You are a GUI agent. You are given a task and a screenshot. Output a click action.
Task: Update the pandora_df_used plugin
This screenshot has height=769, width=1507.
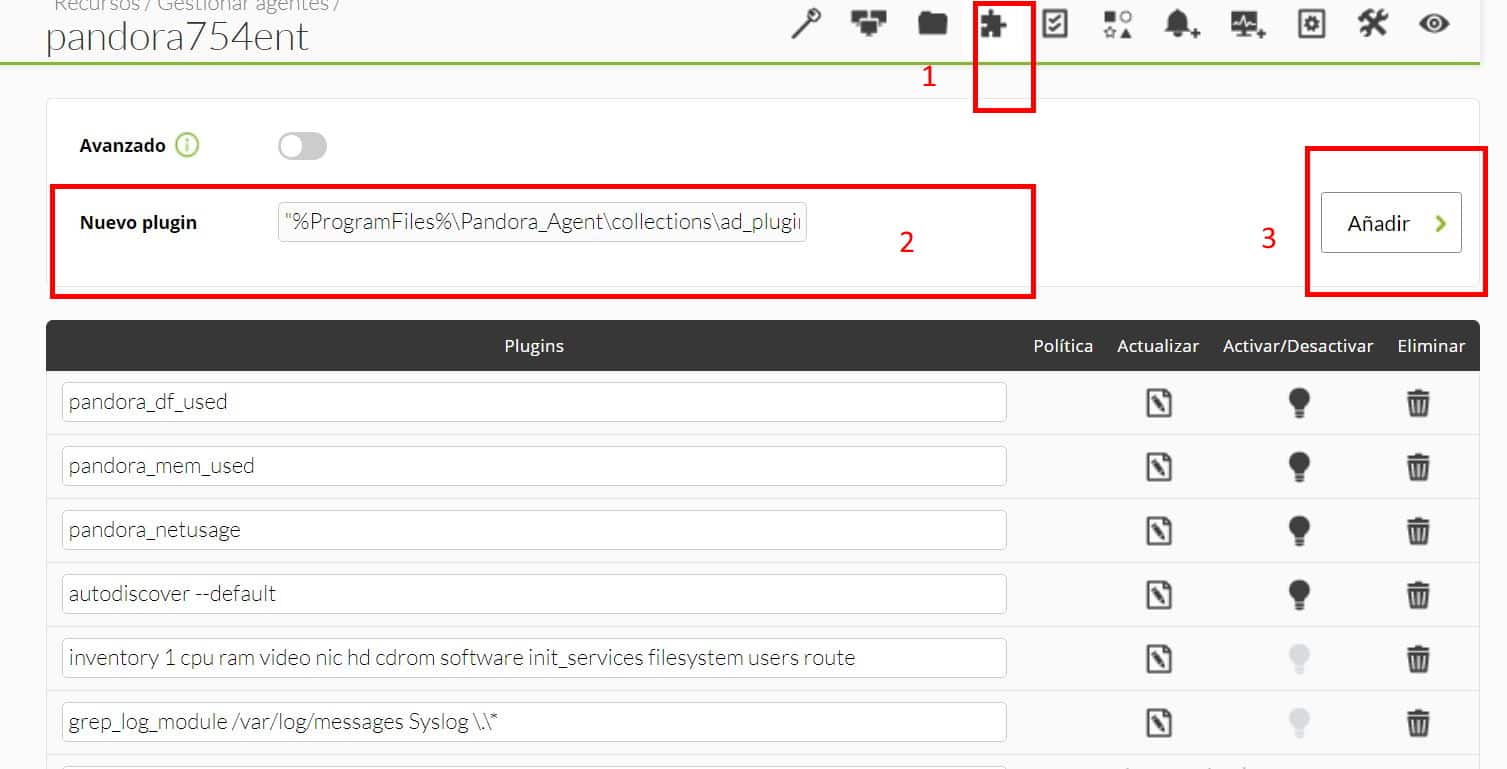[1158, 403]
